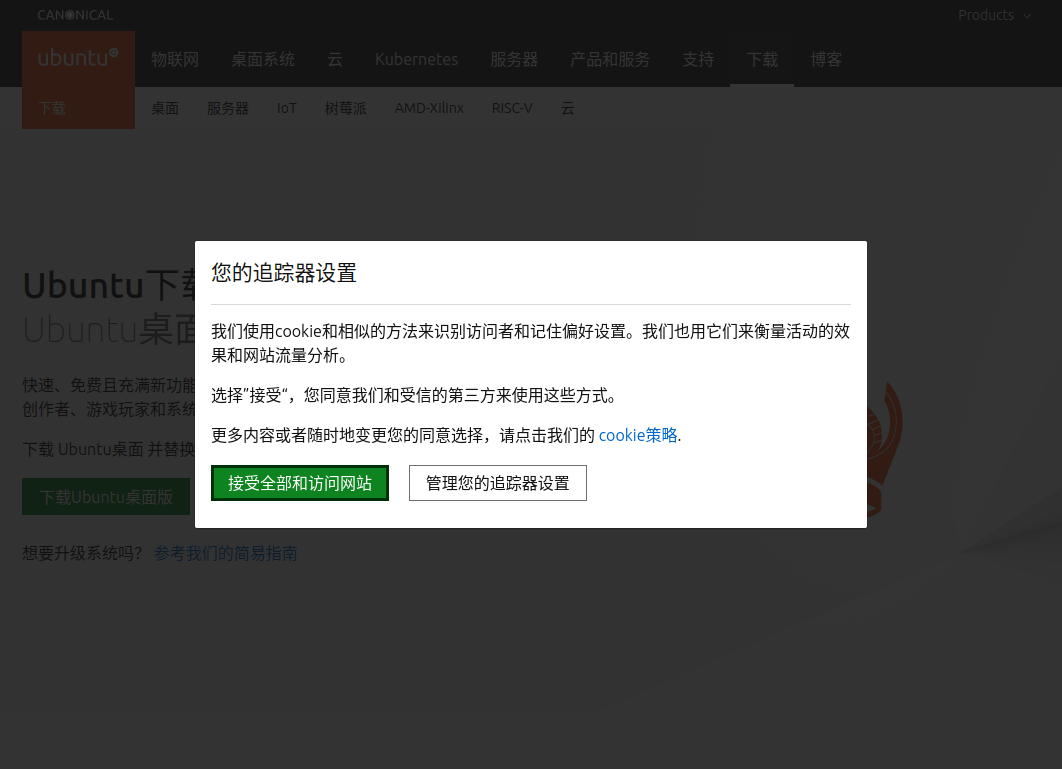
Task: Open 参考我们的简易指南 link
Action: (x=226, y=554)
